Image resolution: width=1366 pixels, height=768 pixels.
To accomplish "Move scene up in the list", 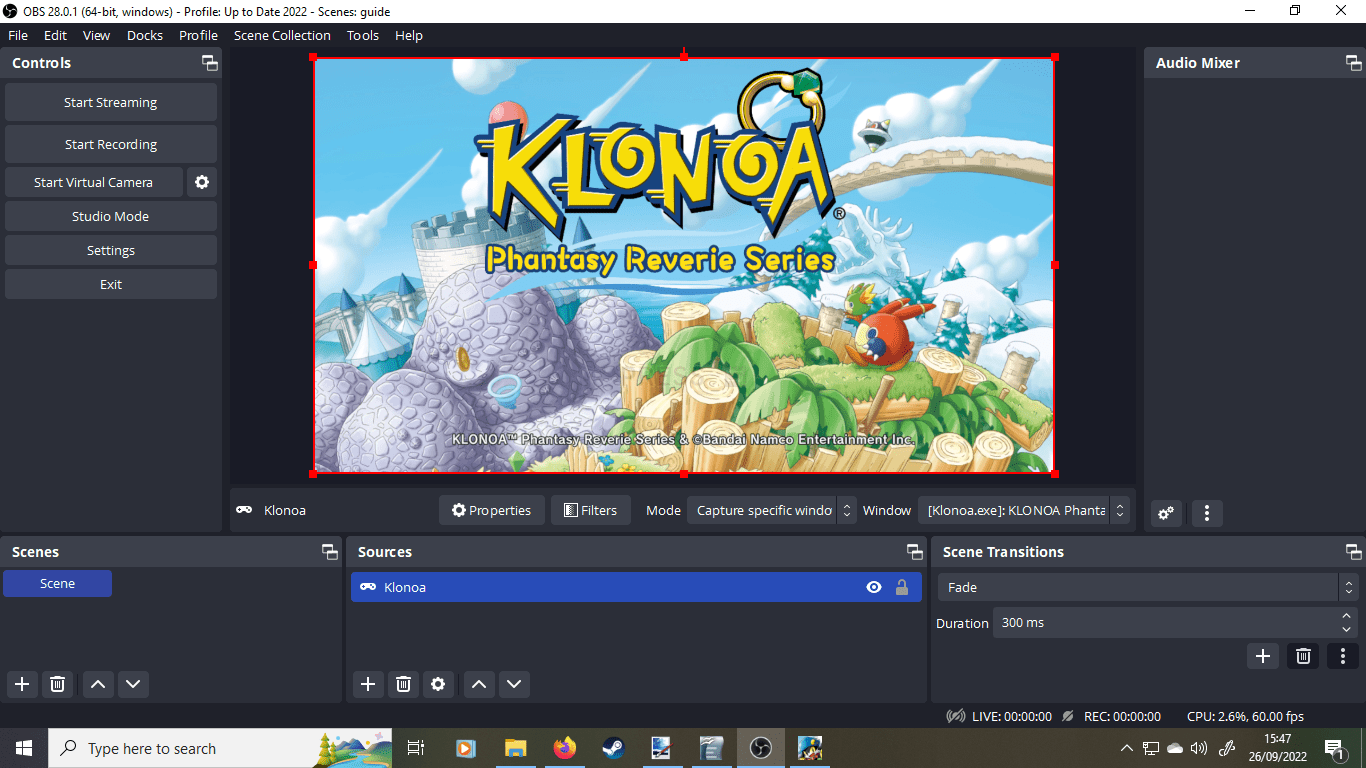I will click(97, 684).
